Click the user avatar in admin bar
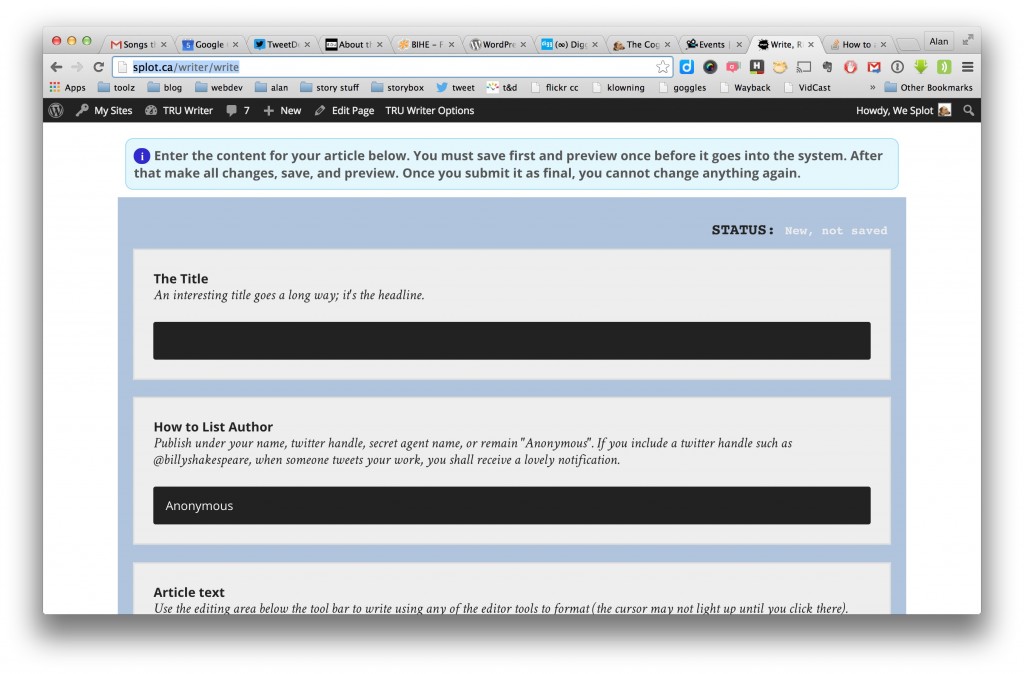 click(944, 110)
